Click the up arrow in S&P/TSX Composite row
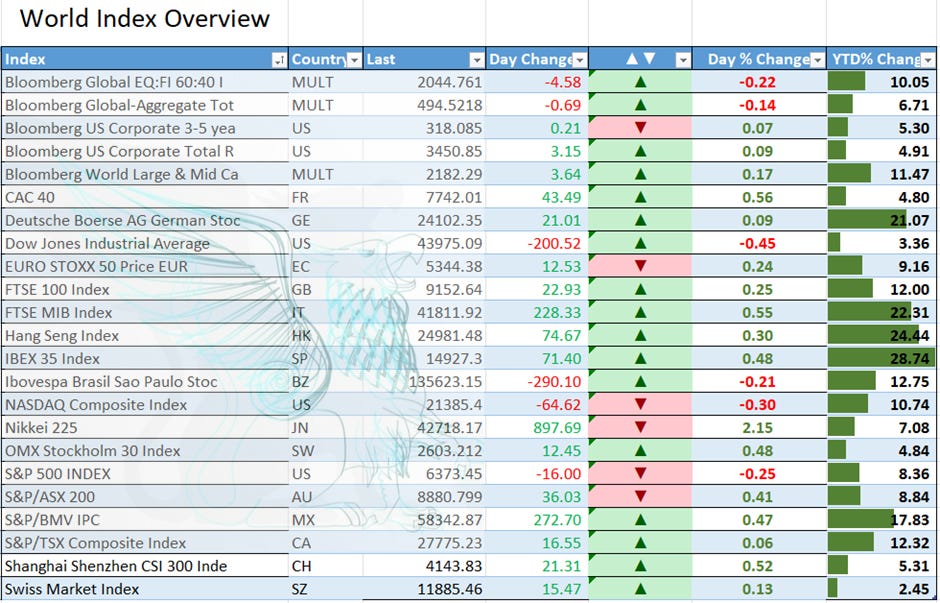 pyautogui.click(x=640, y=543)
